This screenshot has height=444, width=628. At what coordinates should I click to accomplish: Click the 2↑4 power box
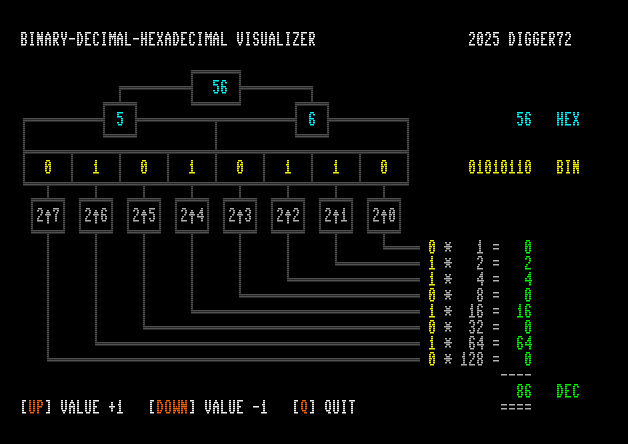pos(192,215)
